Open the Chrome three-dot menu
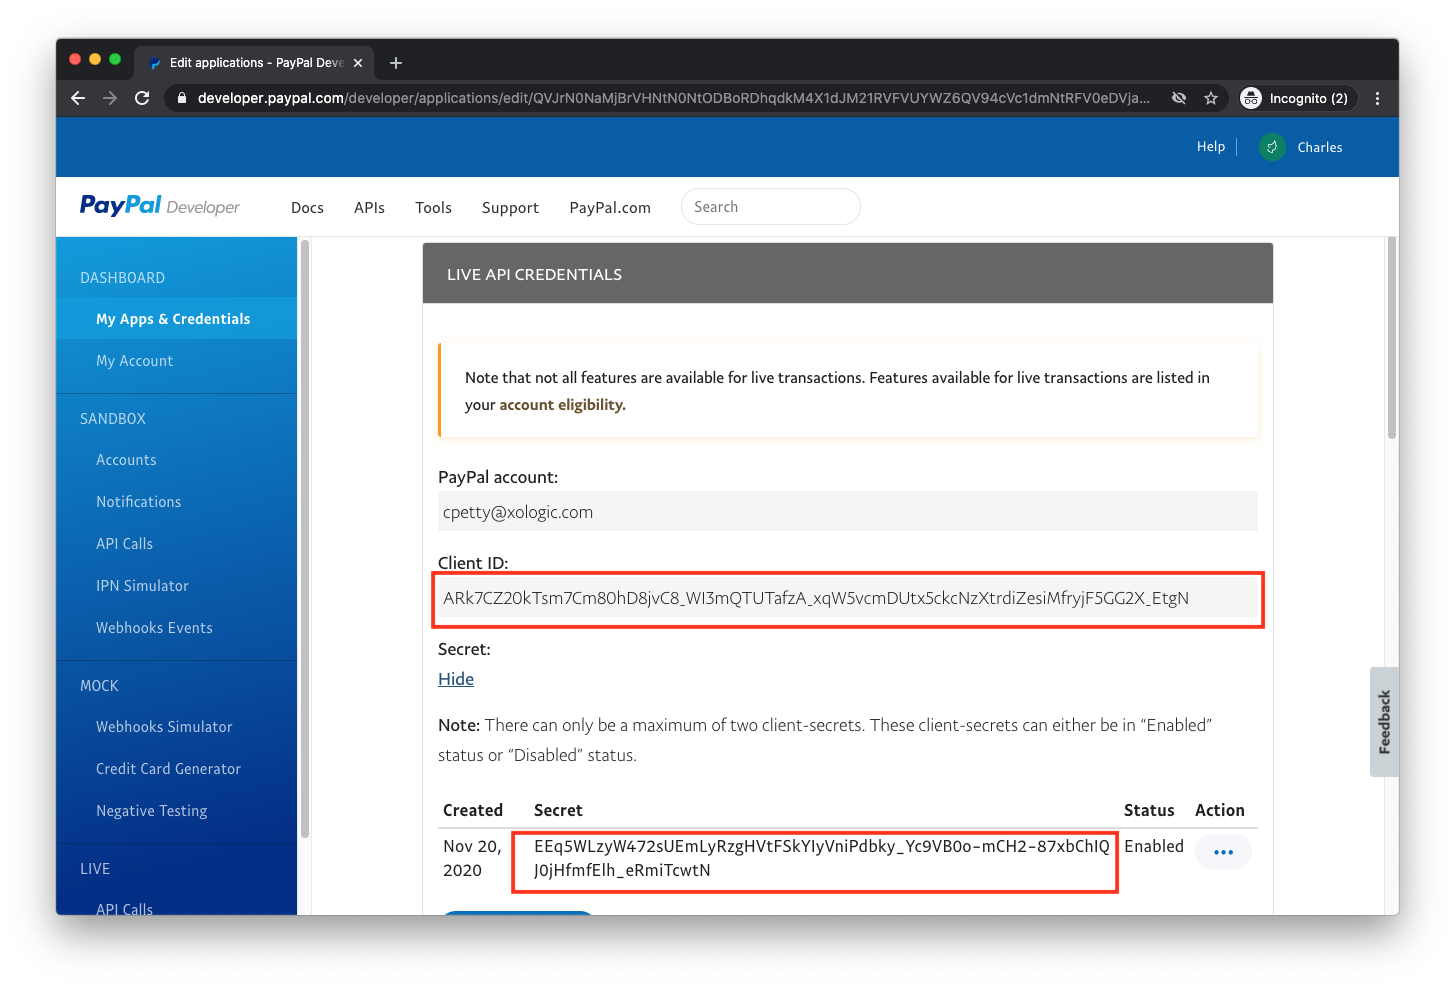 point(1378,98)
